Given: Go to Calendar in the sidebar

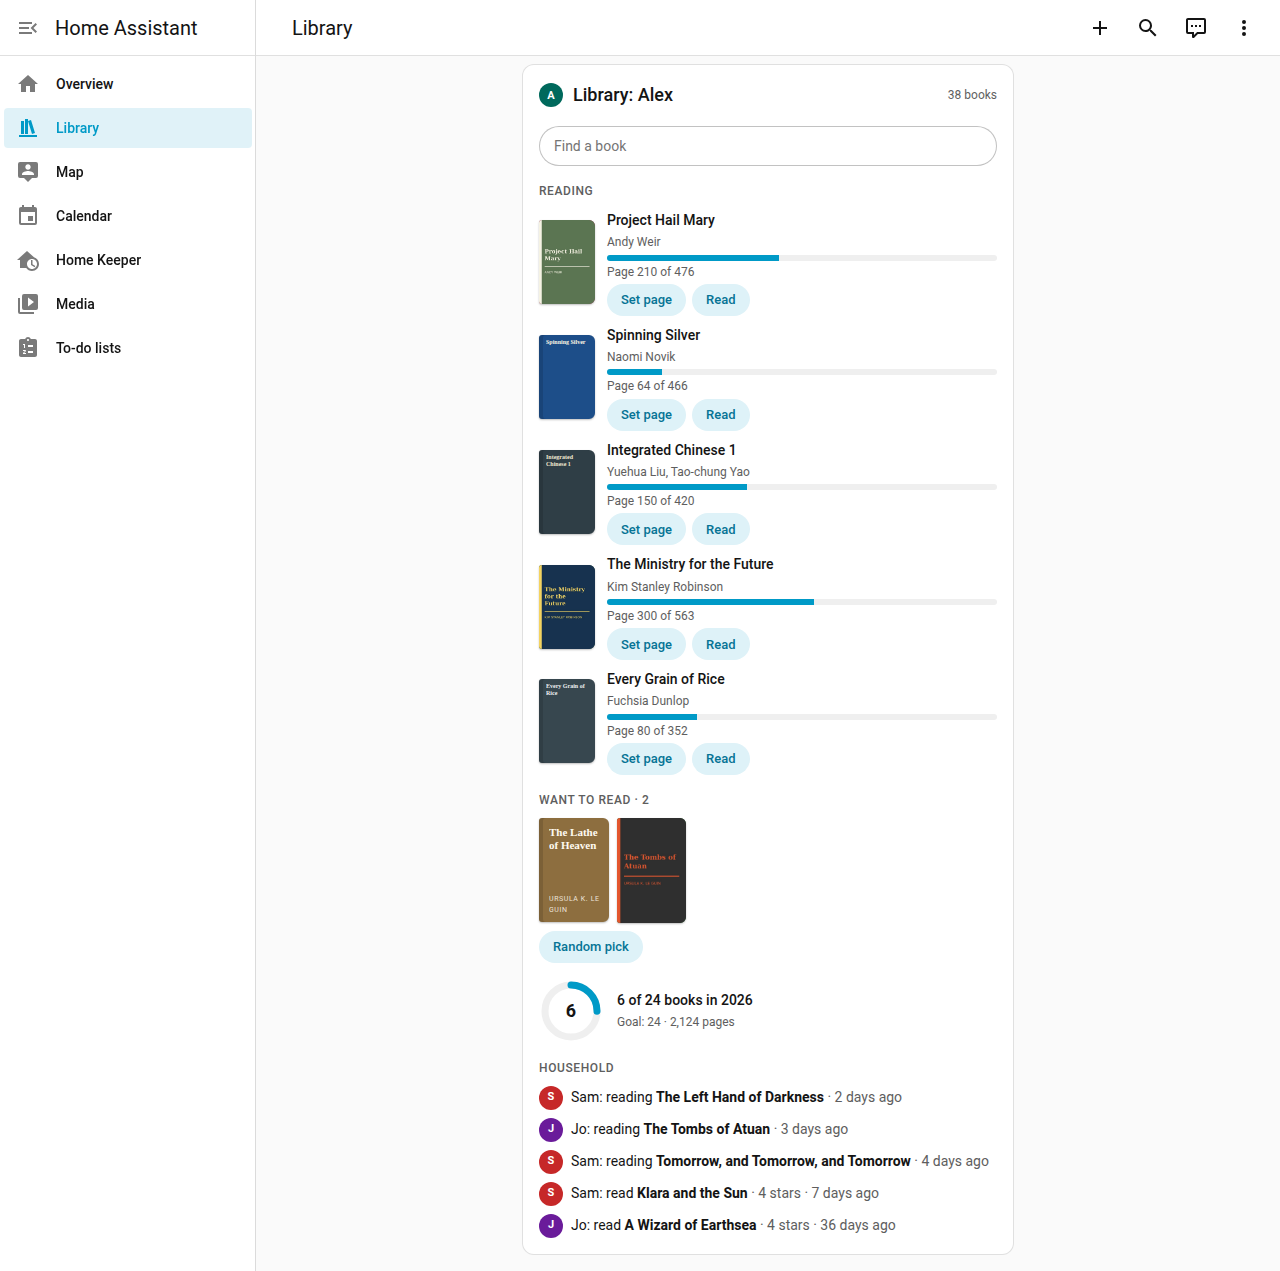Looking at the screenshot, I should tap(128, 216).
